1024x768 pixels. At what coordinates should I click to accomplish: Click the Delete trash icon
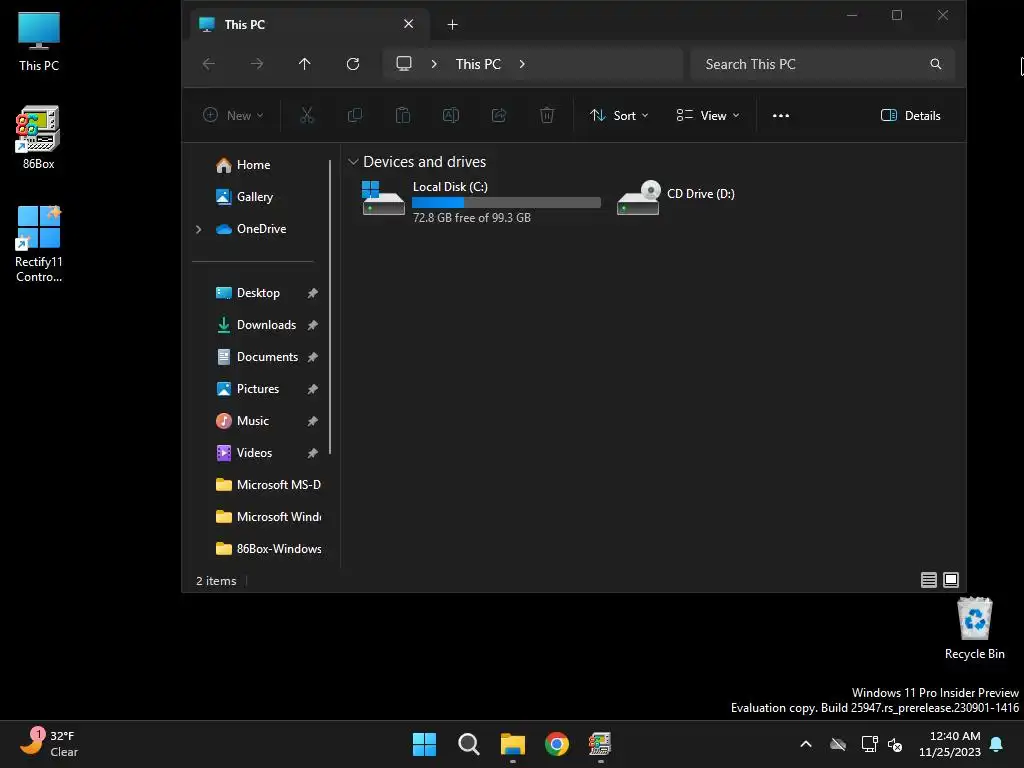pyautogui.click(x=547, y=116)
